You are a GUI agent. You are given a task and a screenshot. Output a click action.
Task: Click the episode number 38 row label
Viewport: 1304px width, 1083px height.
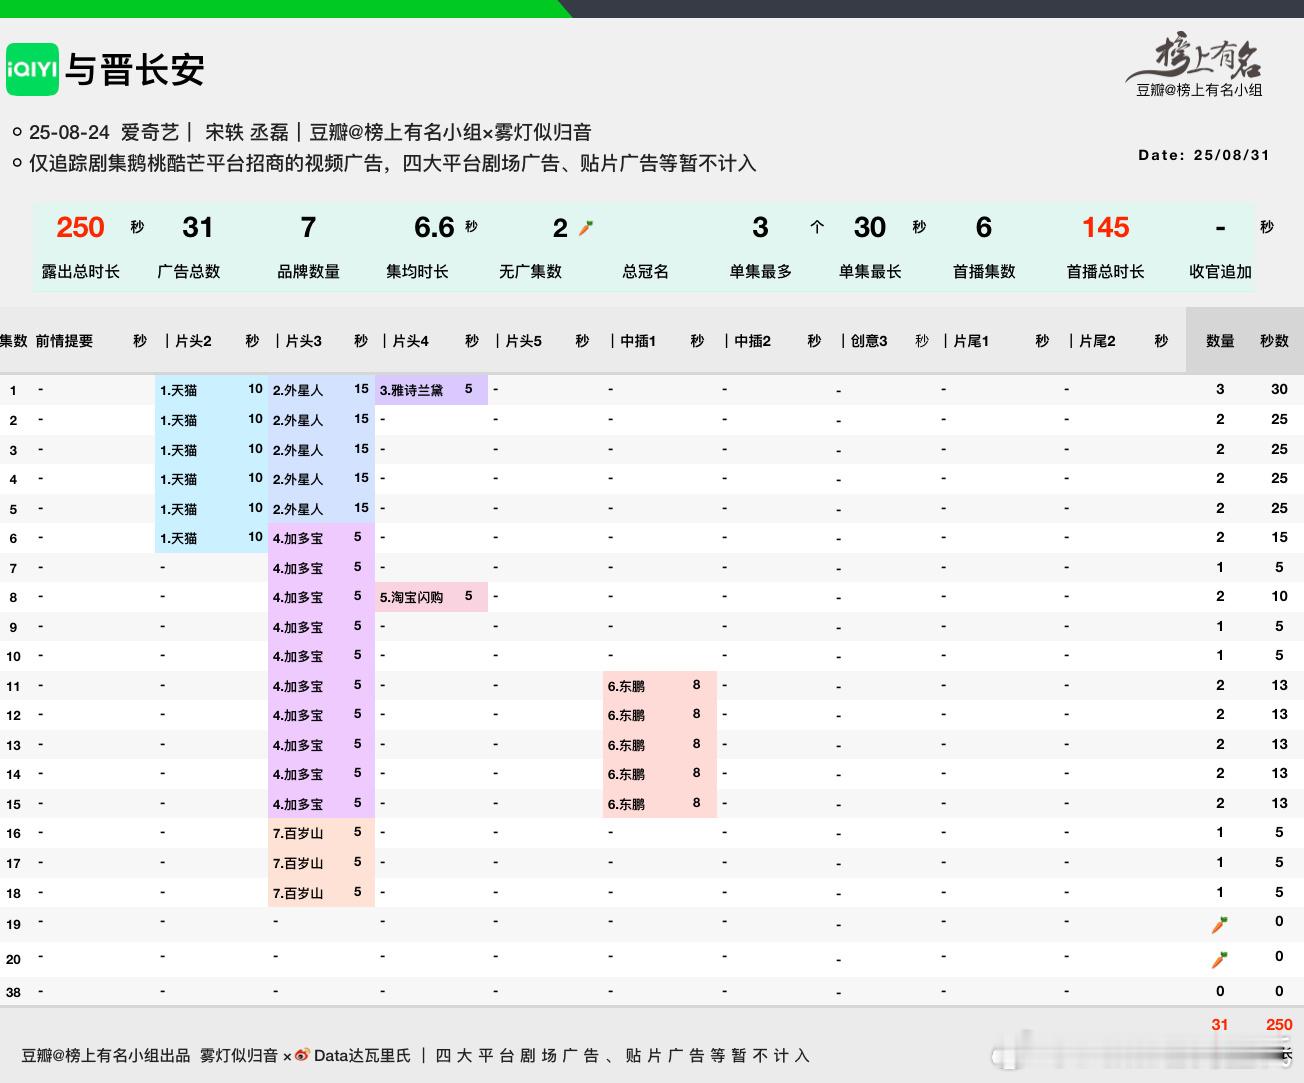tap(13, 992)
